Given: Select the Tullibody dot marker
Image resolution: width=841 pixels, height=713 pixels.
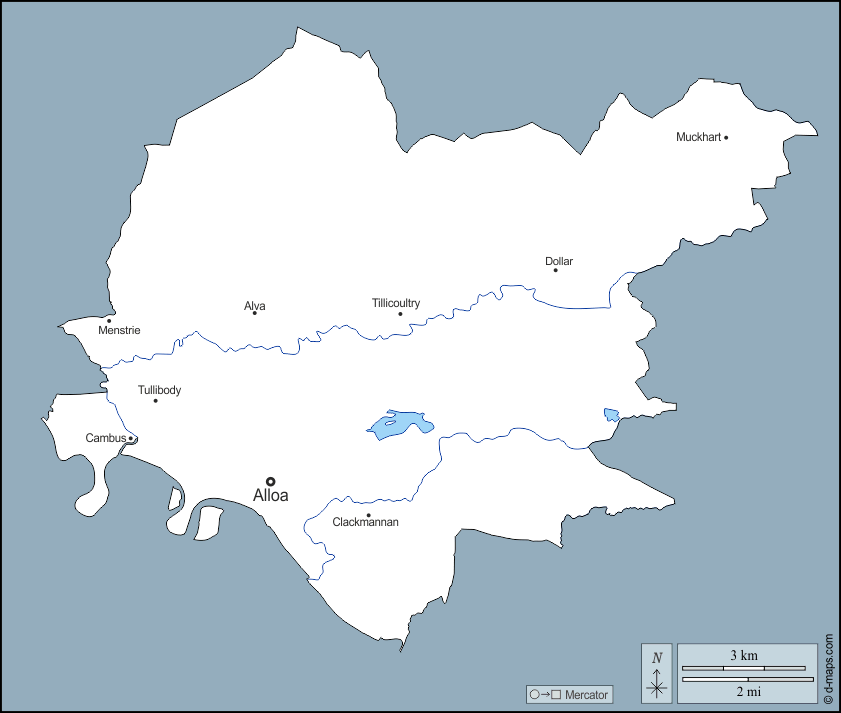Looking at the screenshot, I should (155, 401).
